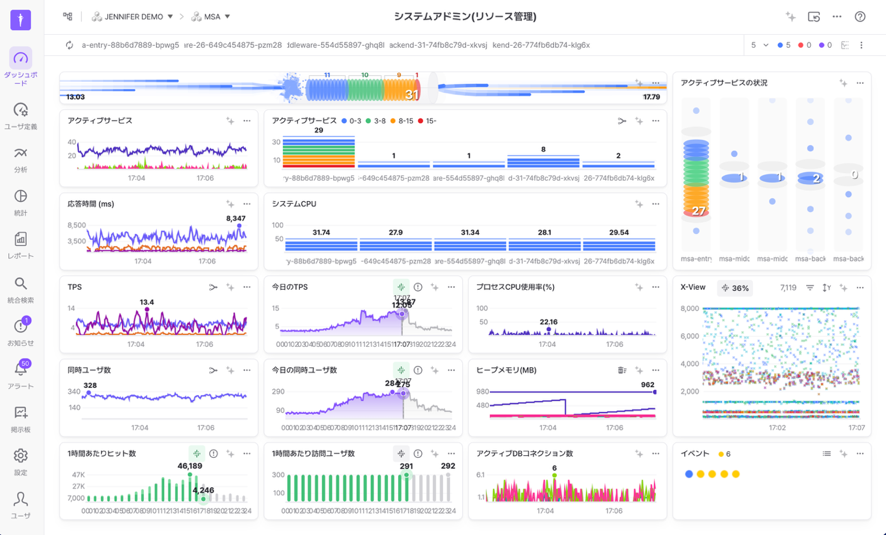
Task: Expand the JENNIFER DEMO dropdown
Action: point(133,17)
